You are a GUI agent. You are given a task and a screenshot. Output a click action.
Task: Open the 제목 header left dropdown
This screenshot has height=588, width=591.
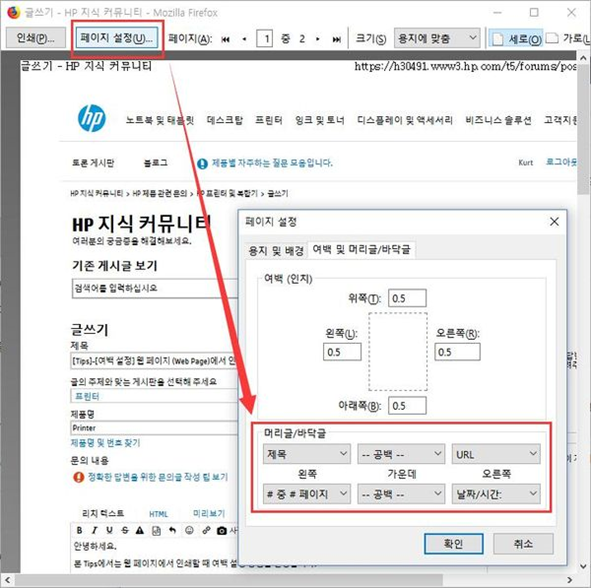306,453
